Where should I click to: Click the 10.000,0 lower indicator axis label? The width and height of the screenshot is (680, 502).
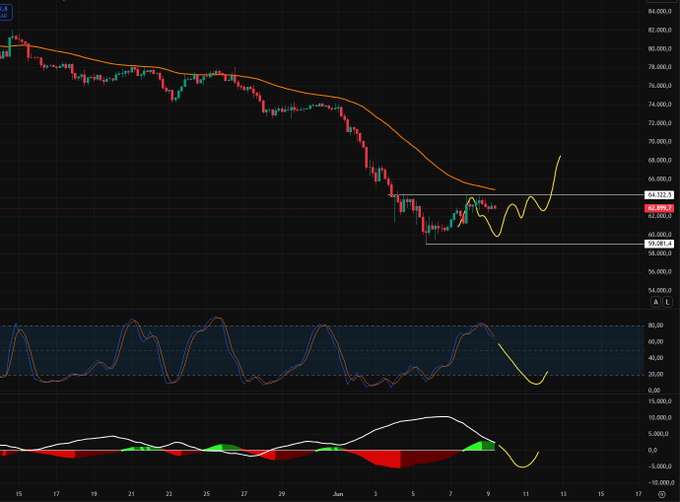pyautogui.click(x=659, y=418)
